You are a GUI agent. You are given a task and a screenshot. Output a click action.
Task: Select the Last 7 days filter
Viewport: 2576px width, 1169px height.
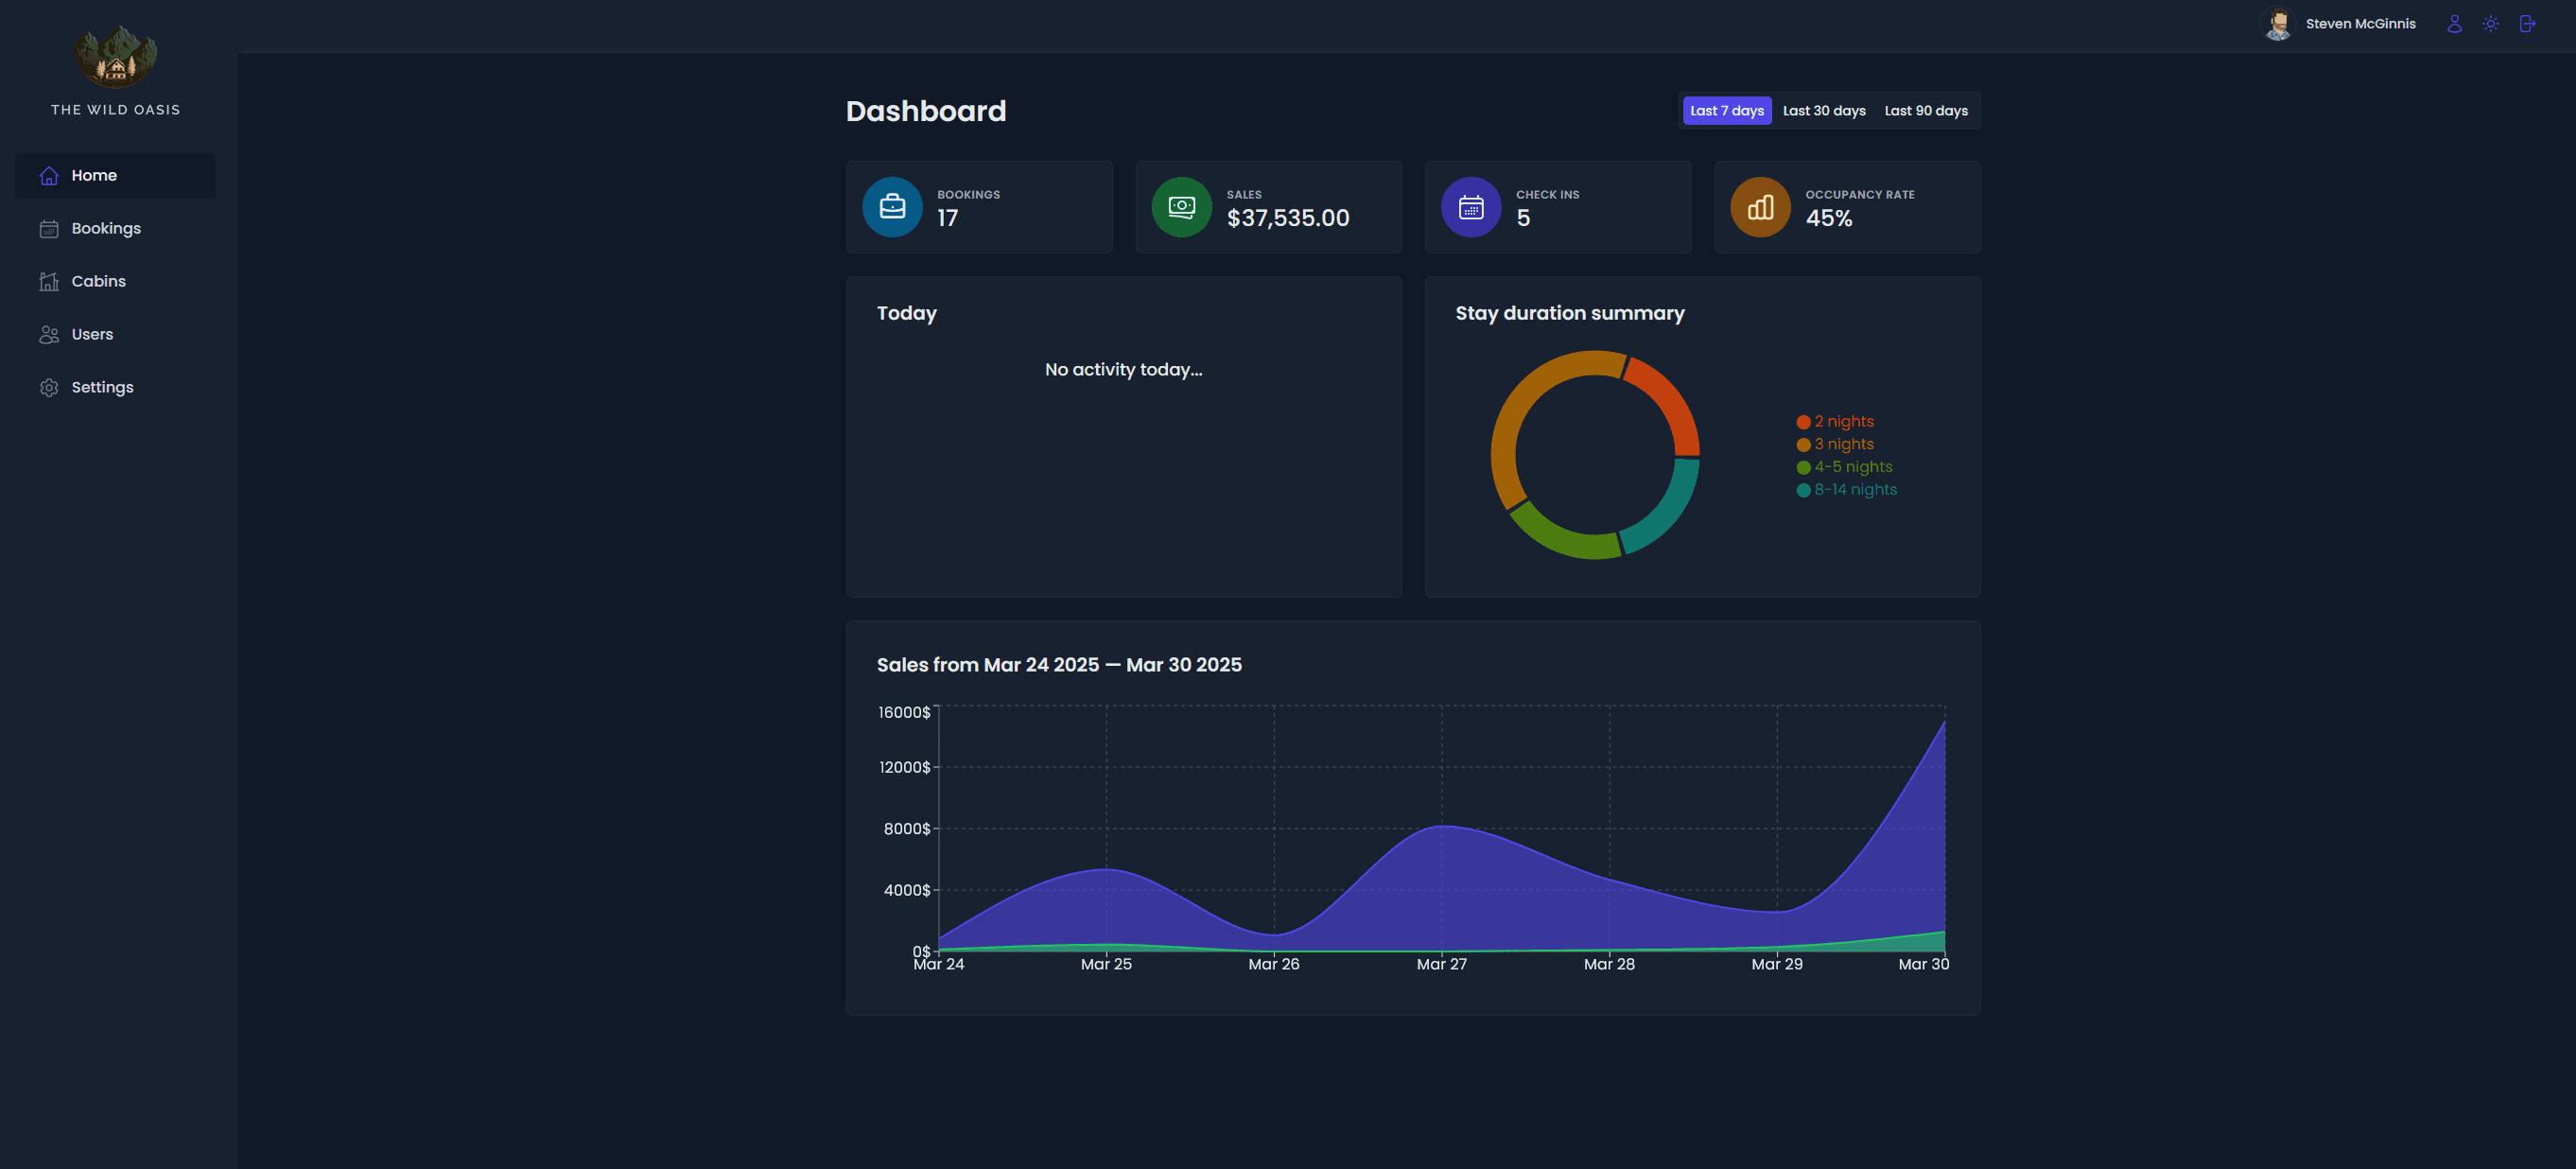(1726, 111)
